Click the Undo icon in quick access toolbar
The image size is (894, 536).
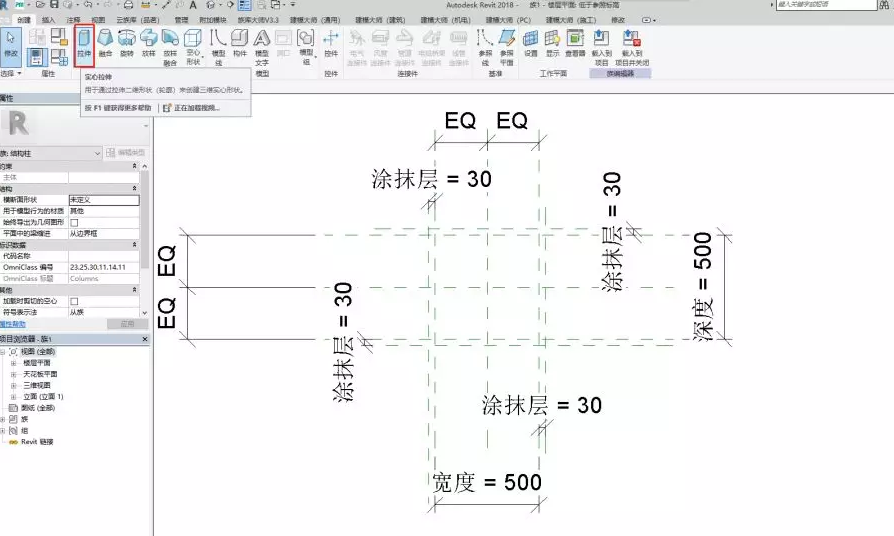88,5
